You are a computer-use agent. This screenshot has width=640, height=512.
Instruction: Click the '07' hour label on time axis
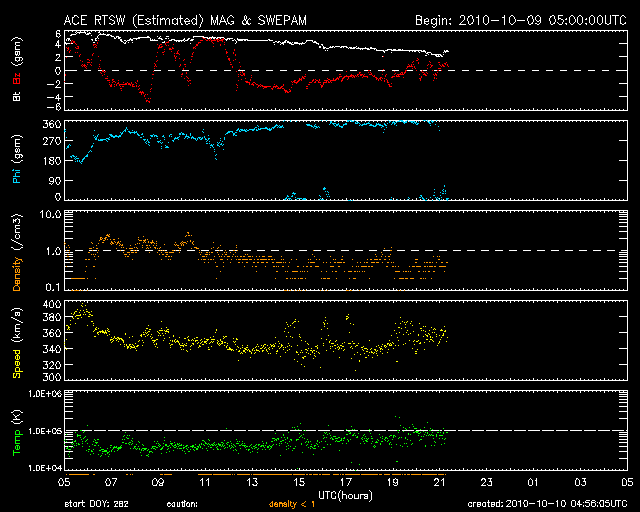(111, 483)
